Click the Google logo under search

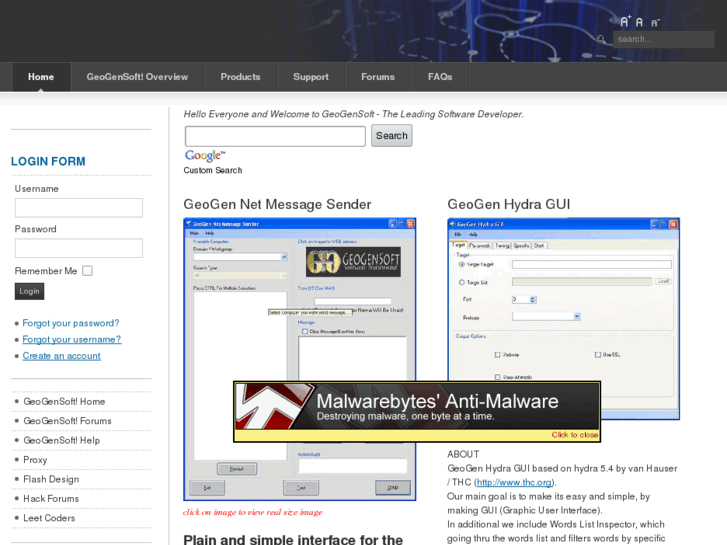click(x=204, y=155)
